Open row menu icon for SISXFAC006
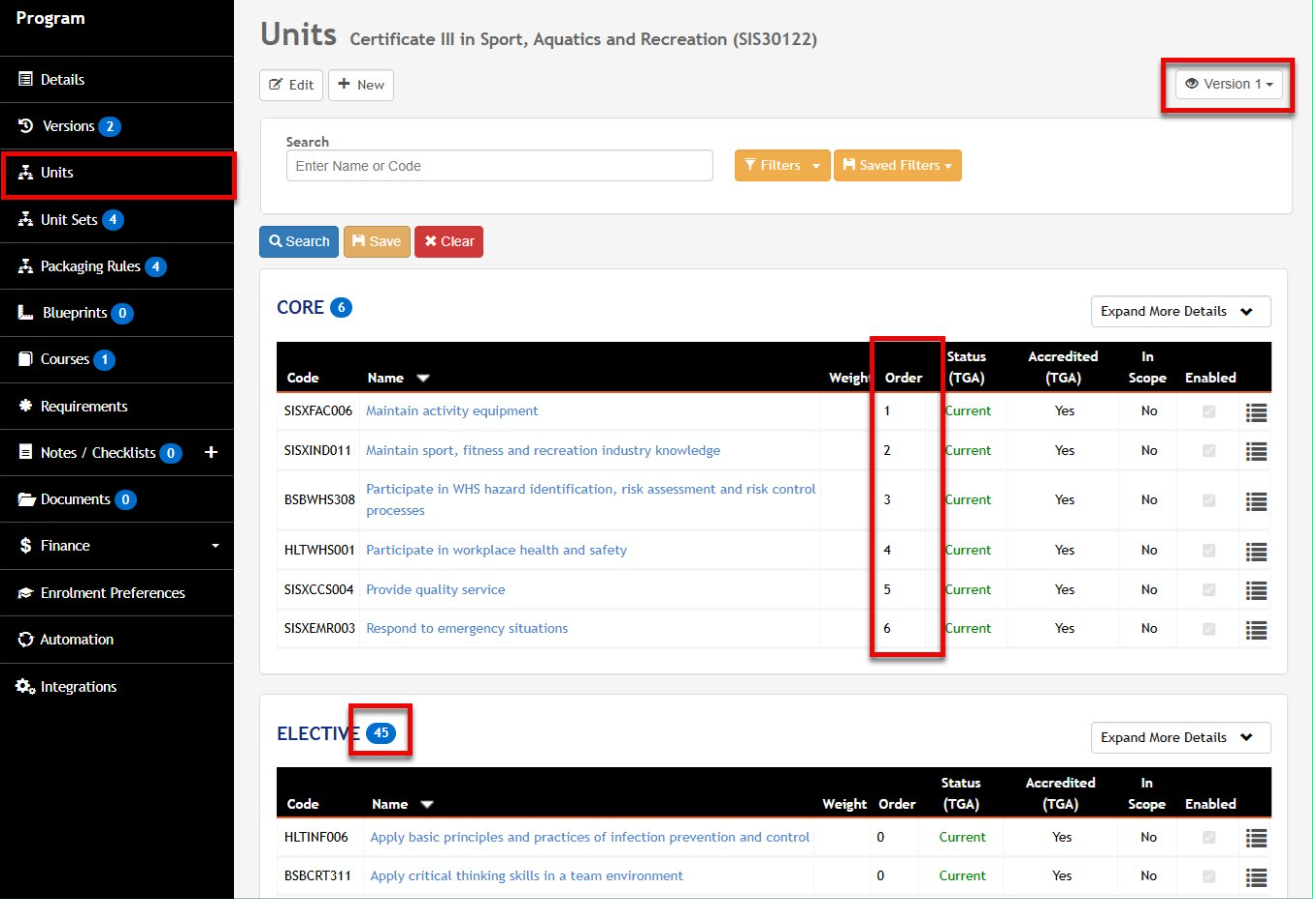The image size is (1313, 899). tap(1256, 411)
